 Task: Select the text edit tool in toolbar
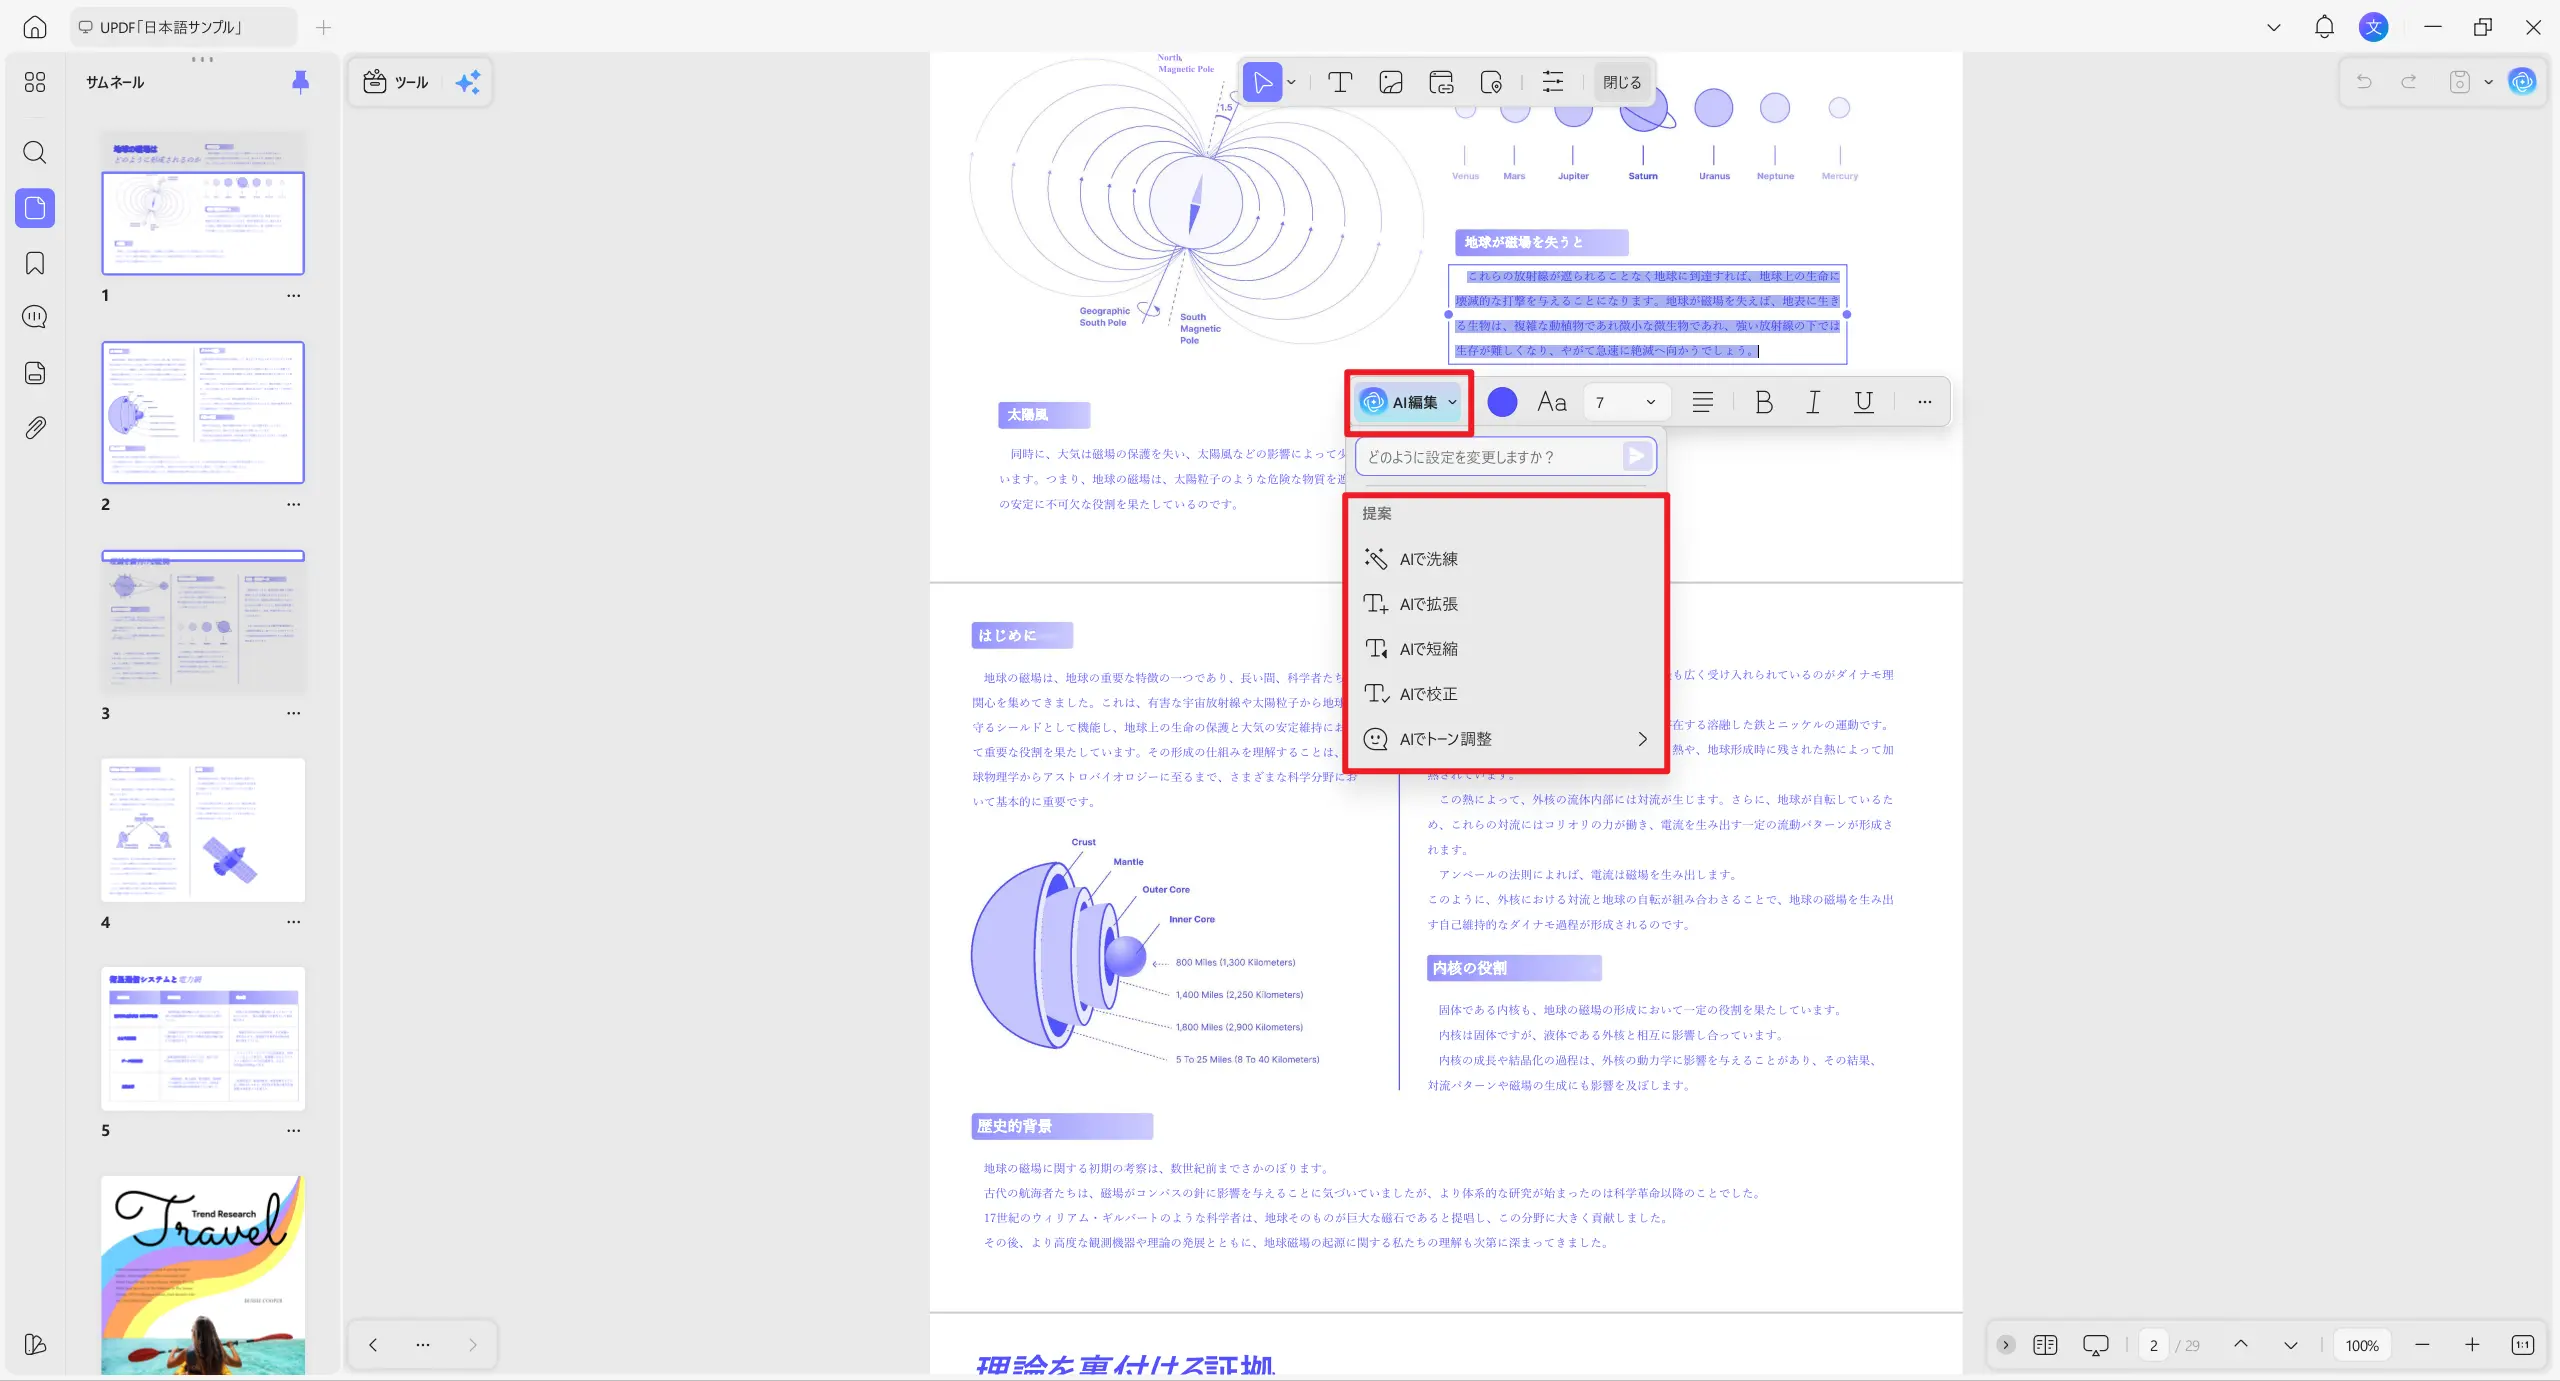click(1339, 82)
